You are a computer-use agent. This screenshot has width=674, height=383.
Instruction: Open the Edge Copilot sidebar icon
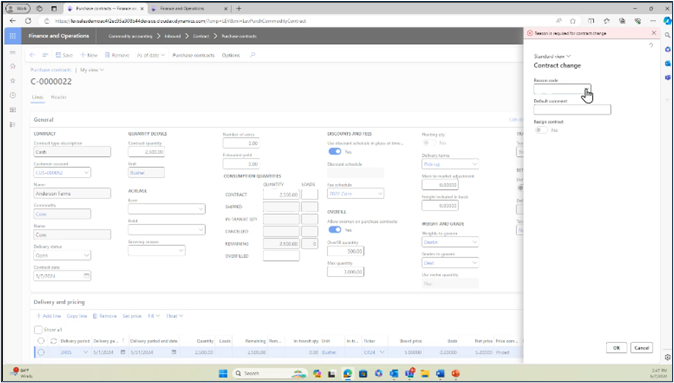point(667,21)
